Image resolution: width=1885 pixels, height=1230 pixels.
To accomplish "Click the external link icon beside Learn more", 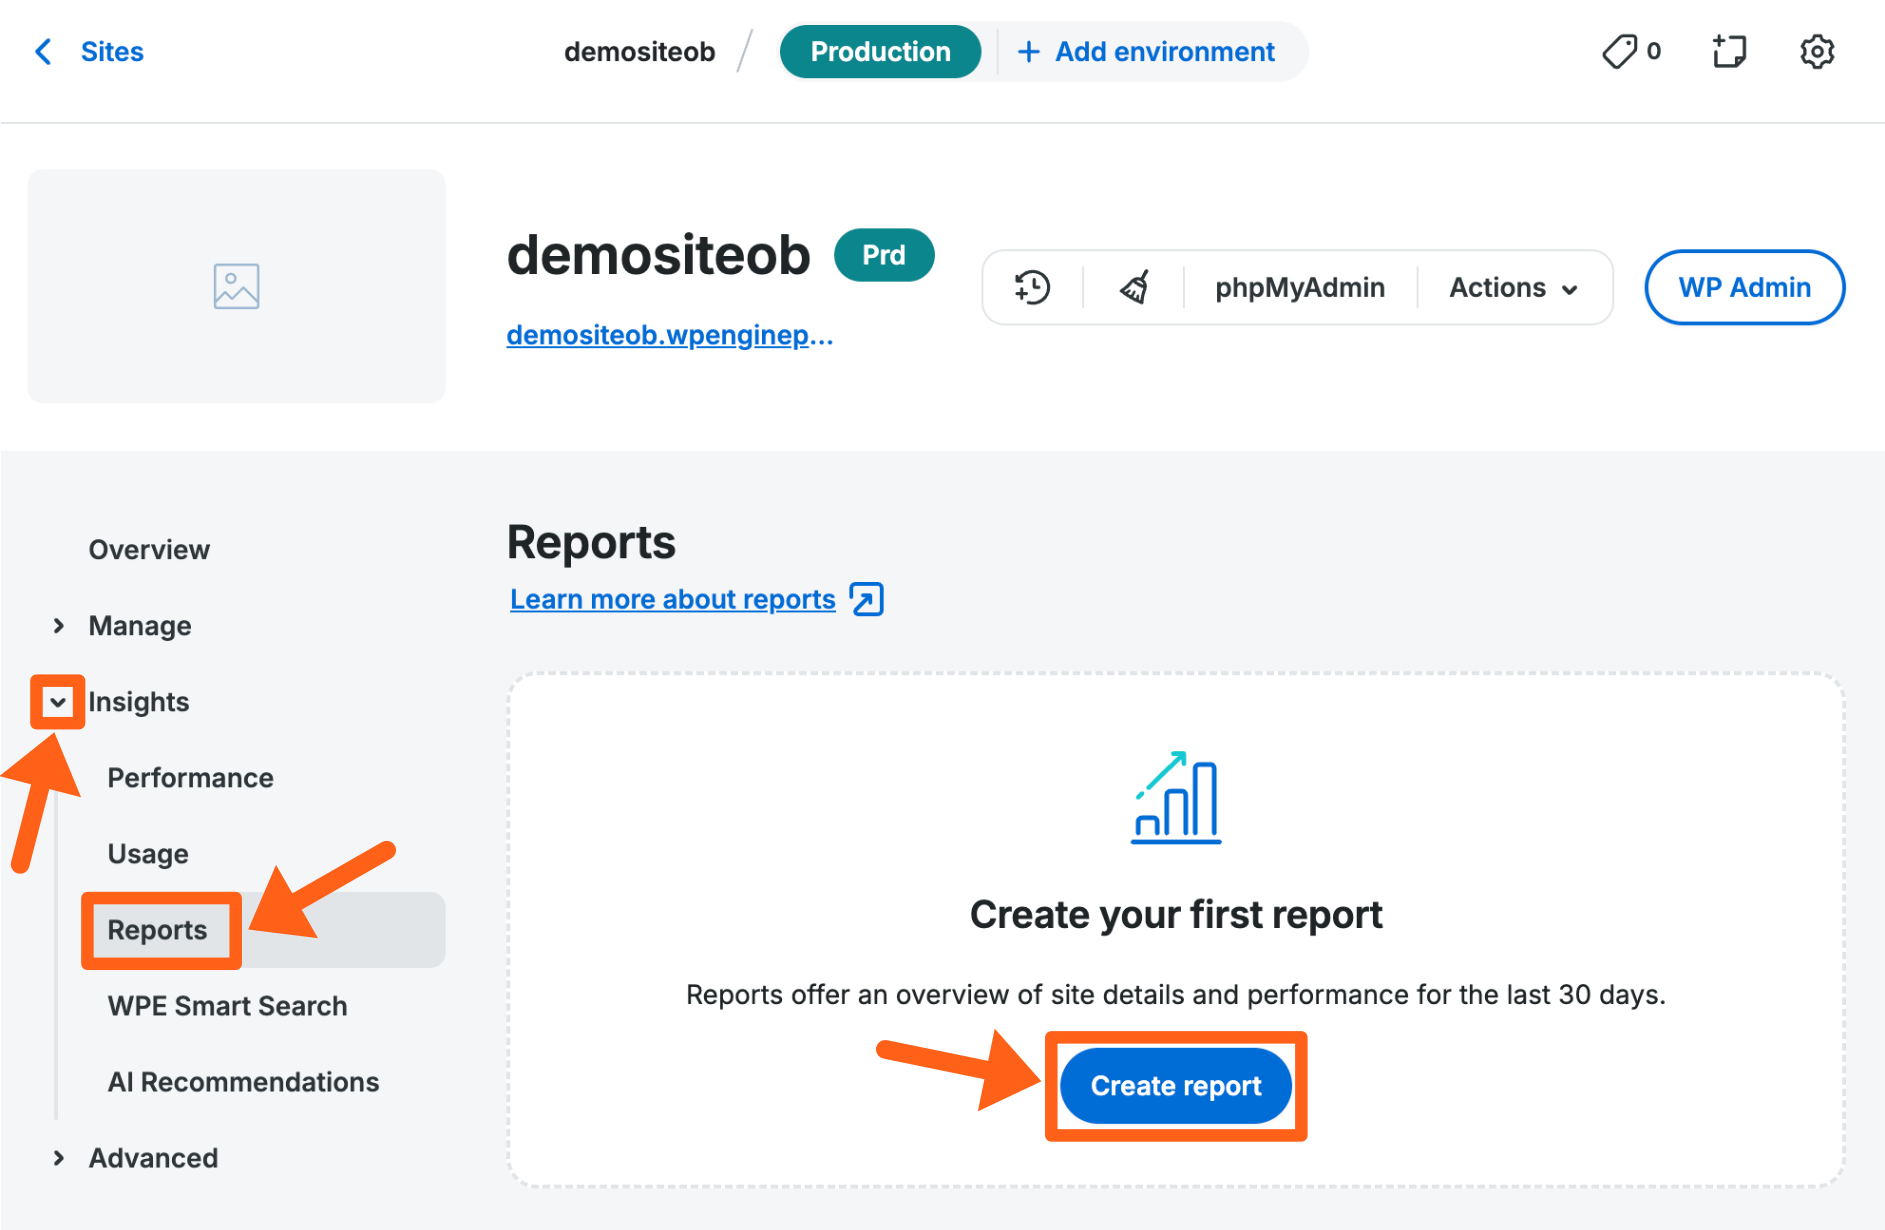I will (x=866, y=600).
